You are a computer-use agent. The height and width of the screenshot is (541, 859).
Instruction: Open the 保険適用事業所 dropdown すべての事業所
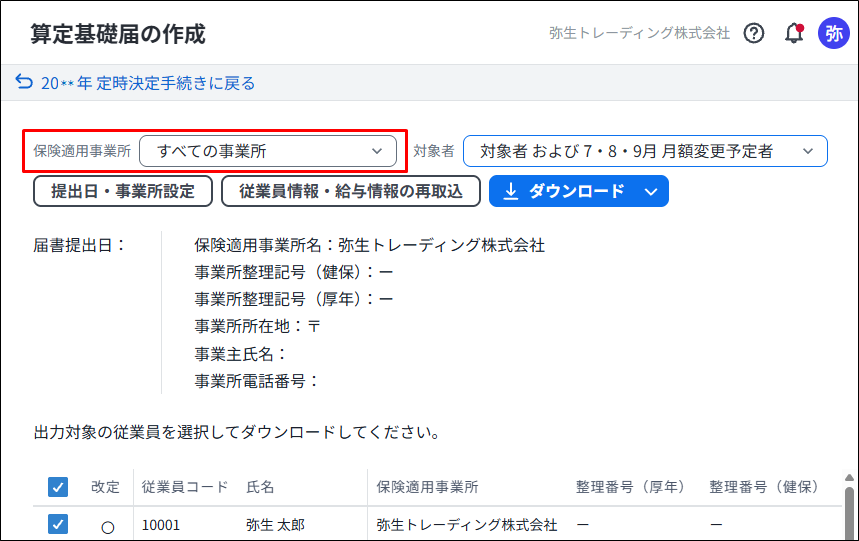[268, 151]
